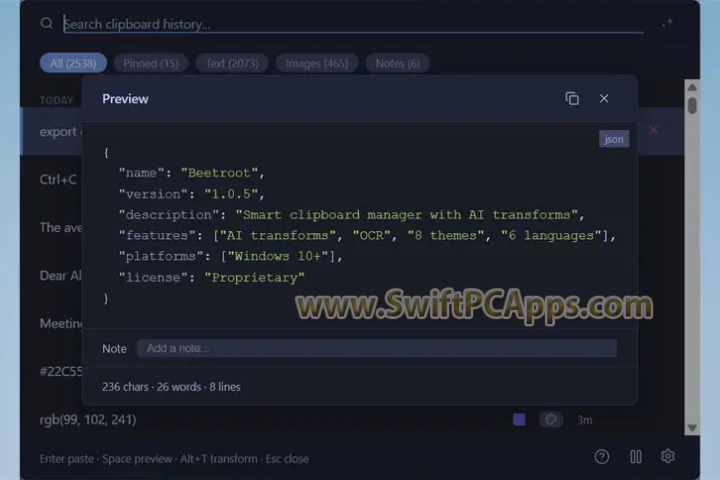Select the "The ave" clipboard entry
Screen dimensions: 720x480
(x=61, y=227)
